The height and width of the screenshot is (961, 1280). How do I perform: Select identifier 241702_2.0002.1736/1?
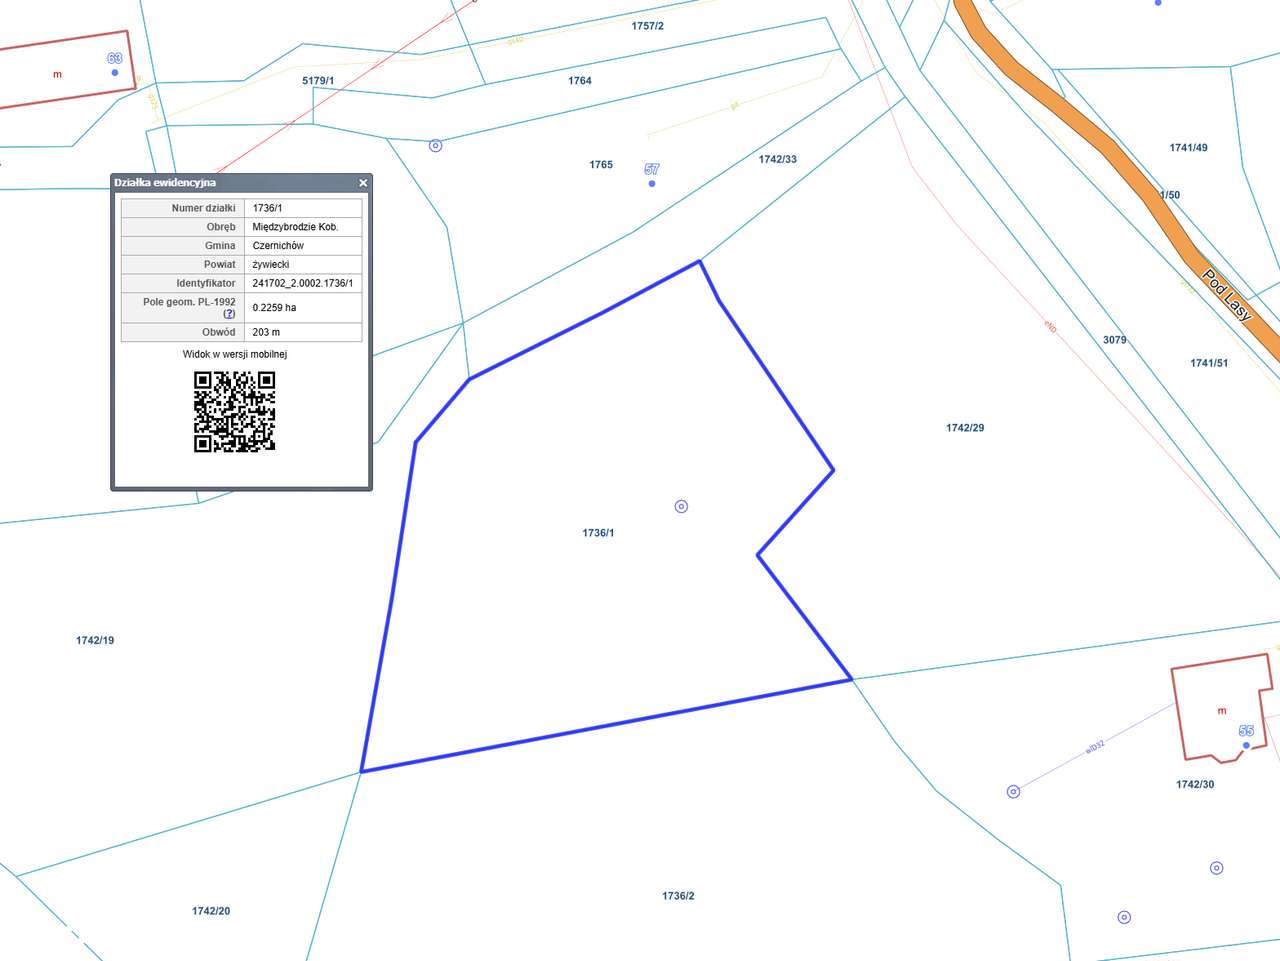click(x=303, y=284)
